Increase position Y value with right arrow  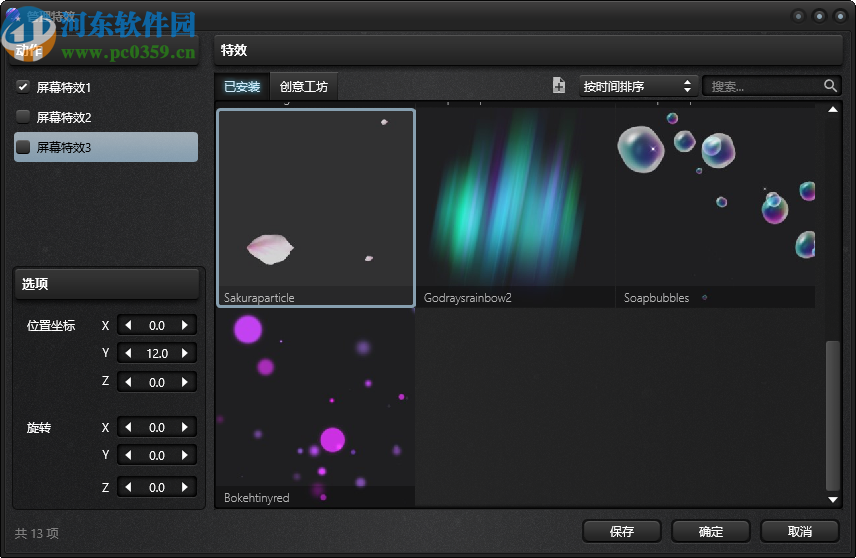pos(185,353)
